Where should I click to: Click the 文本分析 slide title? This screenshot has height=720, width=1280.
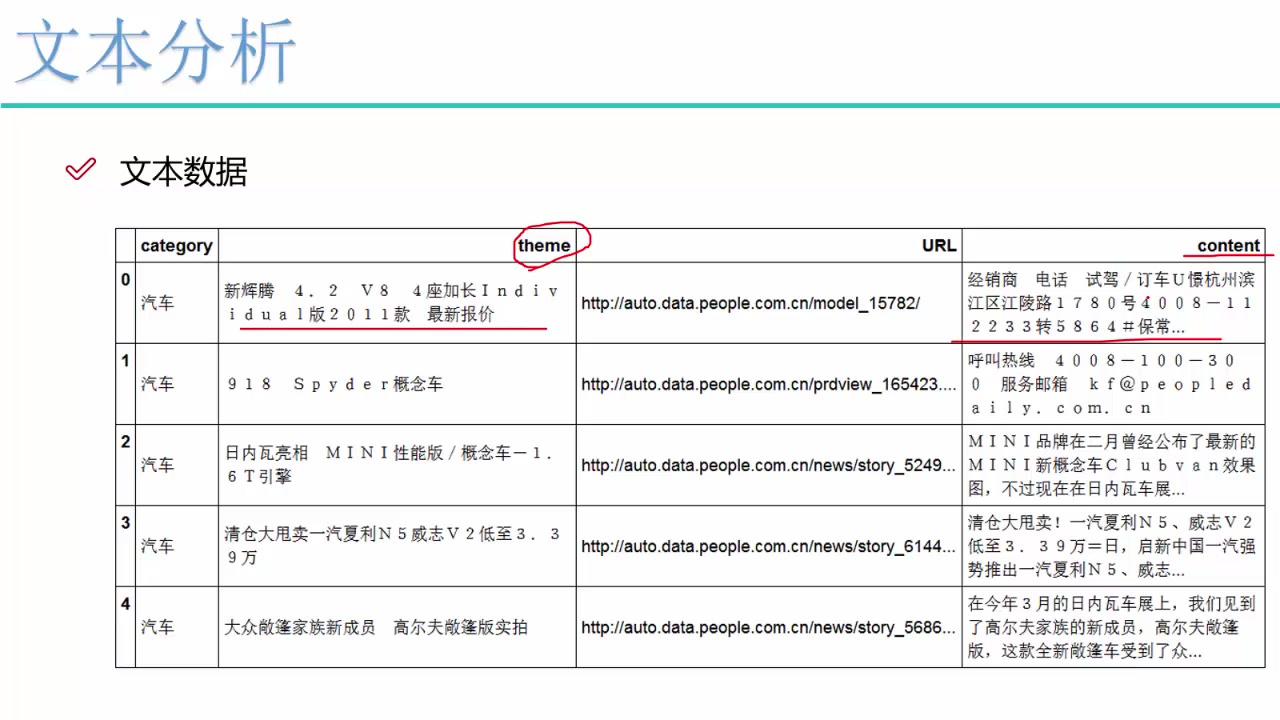155,50
